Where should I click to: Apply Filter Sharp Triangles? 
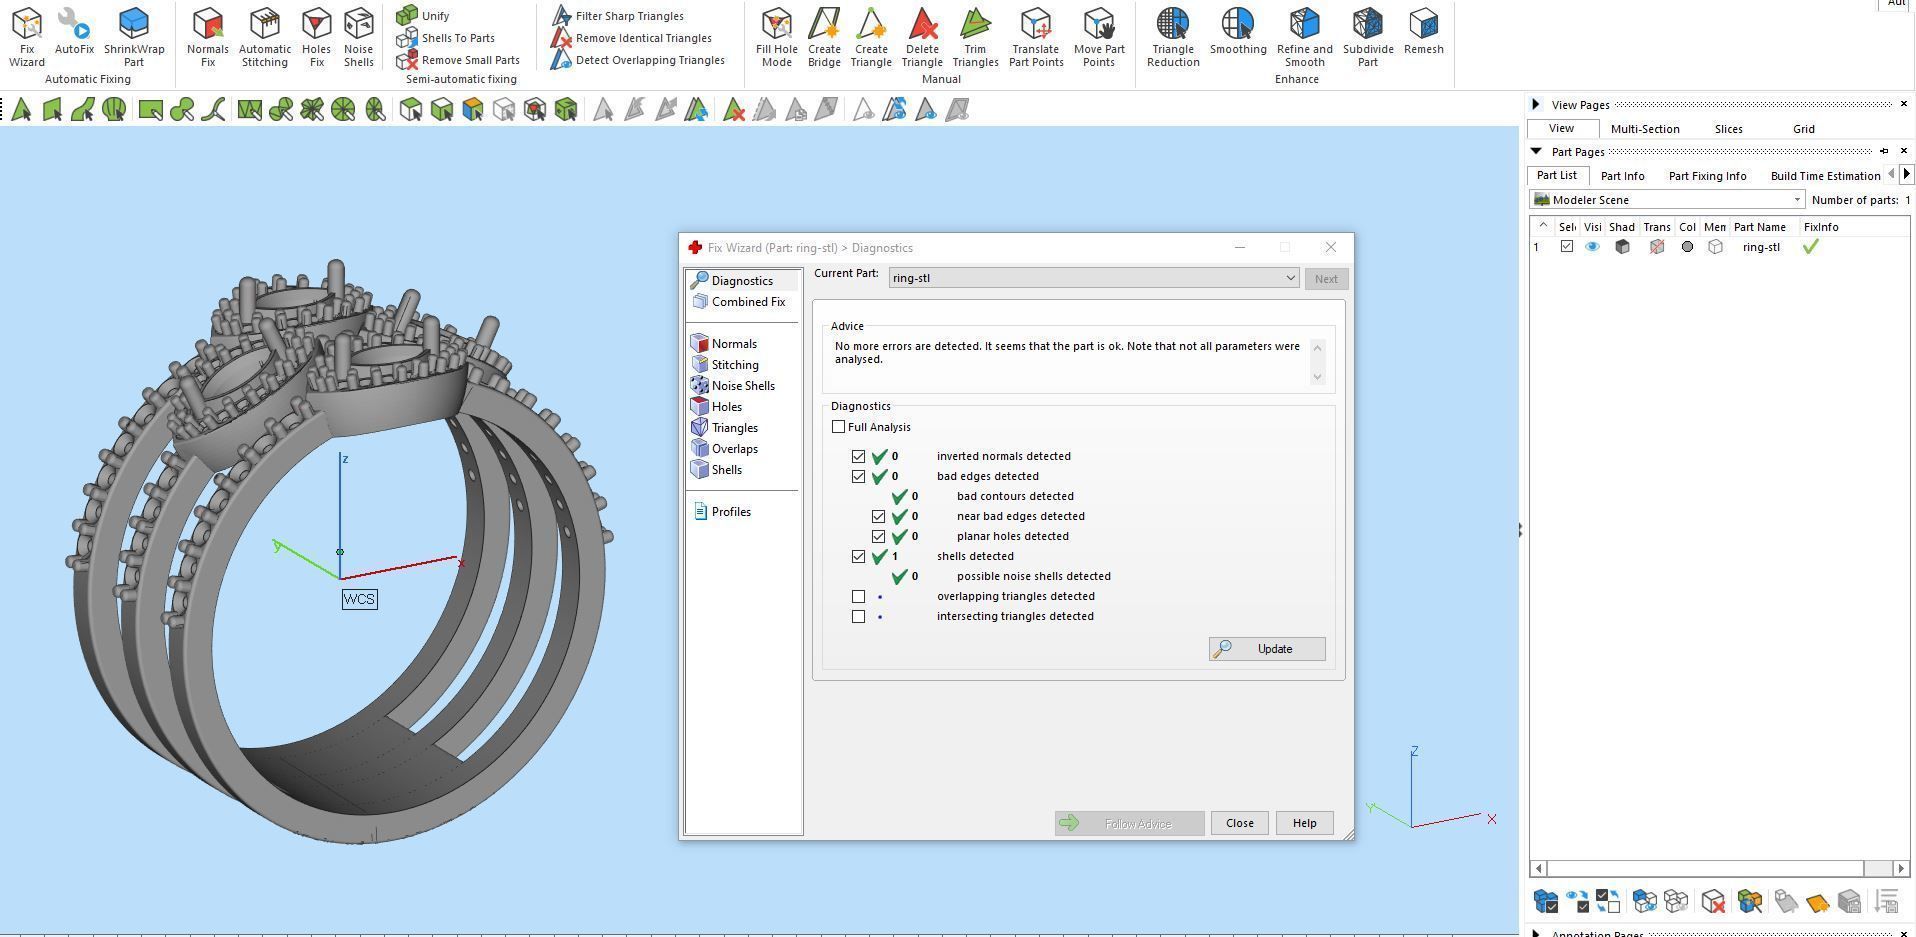point(618,16)
